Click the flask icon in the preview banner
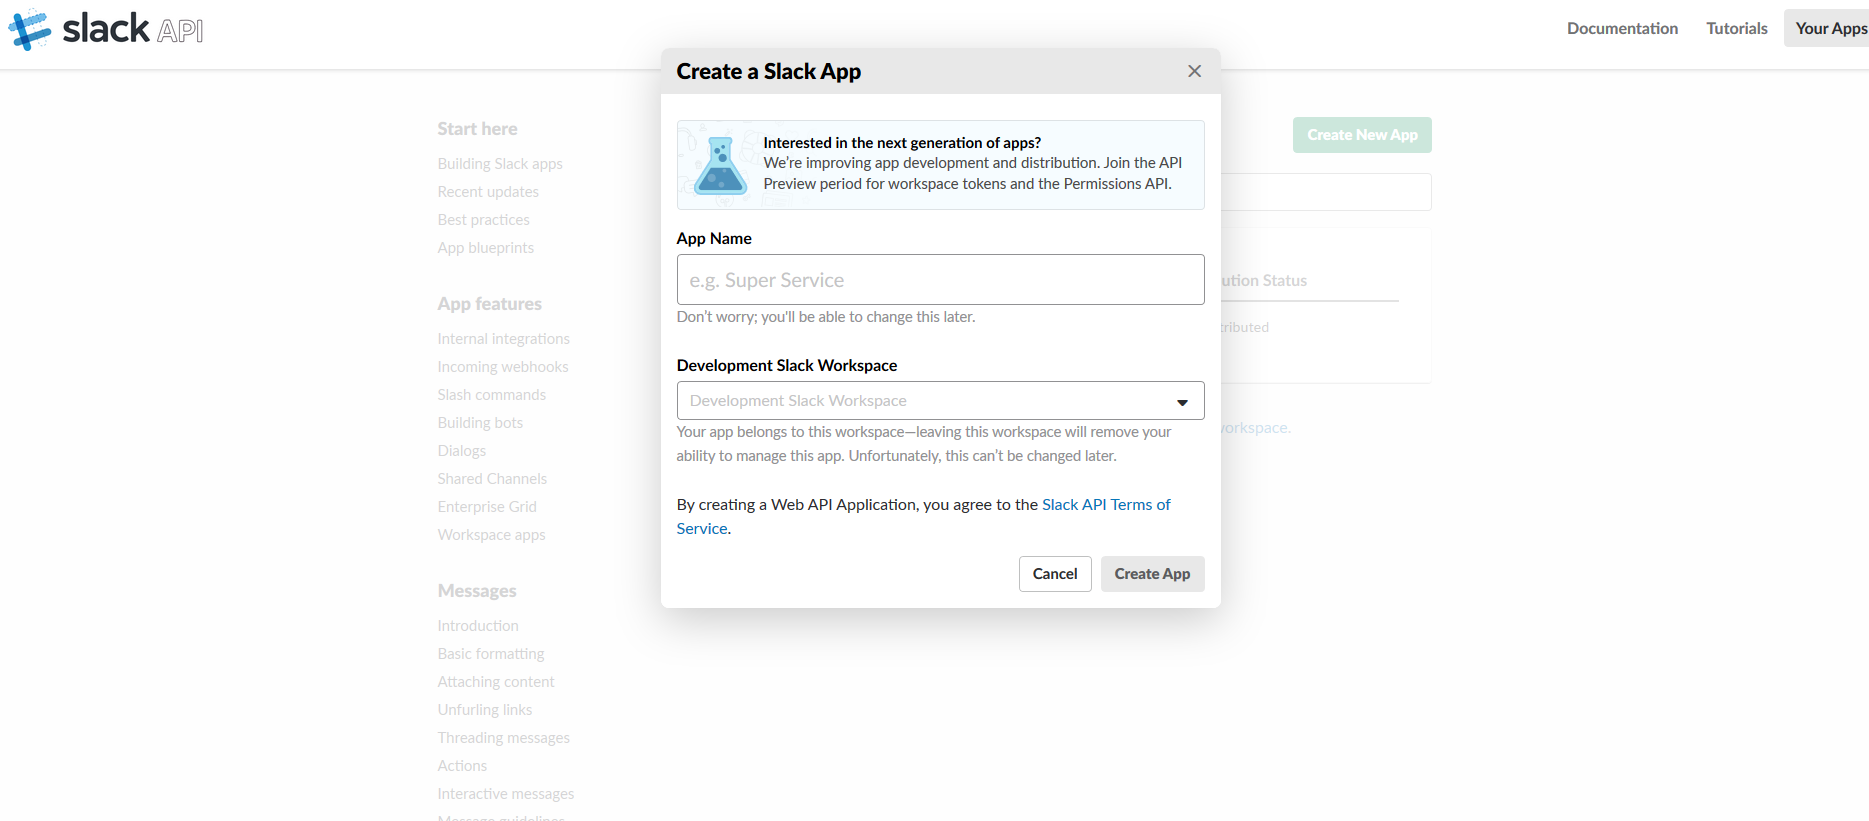The image size is (1869, 821). pos(720,165)
